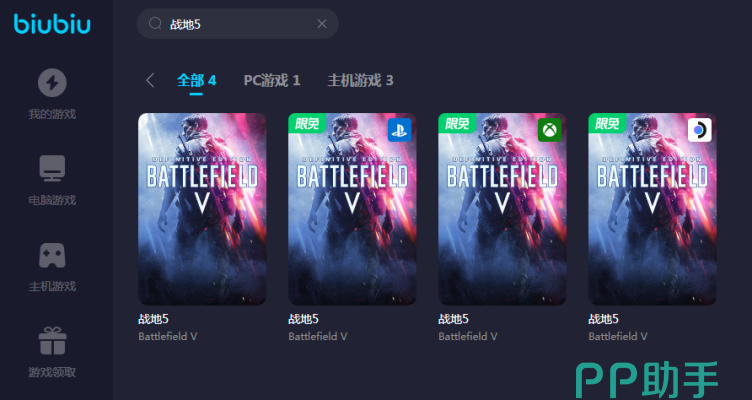The width and height of the screenshot is (752, 400).
Task: Open Battlefield V cover with Steam-style badge
Action: pos(653,209)
